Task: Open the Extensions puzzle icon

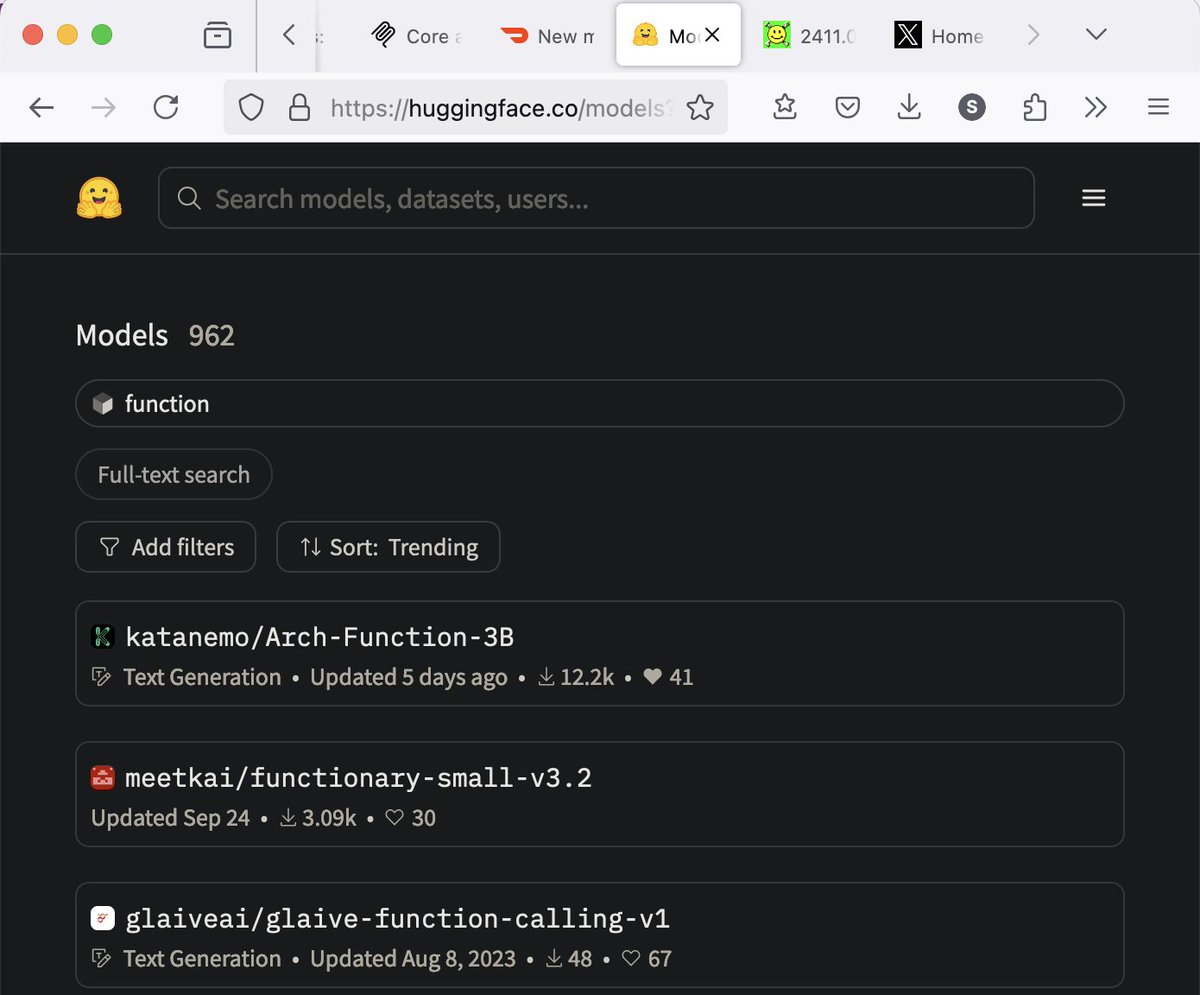Action: 1035,107
